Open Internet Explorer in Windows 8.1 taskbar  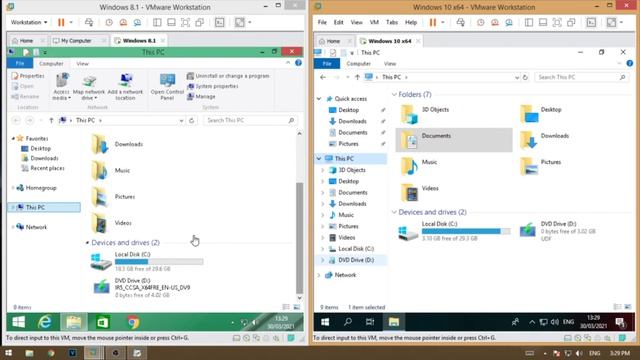45,322
